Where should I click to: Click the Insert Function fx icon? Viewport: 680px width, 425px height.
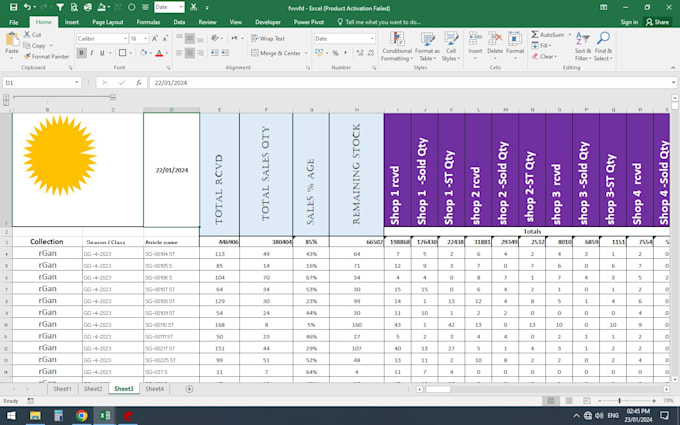coord(139,82)
